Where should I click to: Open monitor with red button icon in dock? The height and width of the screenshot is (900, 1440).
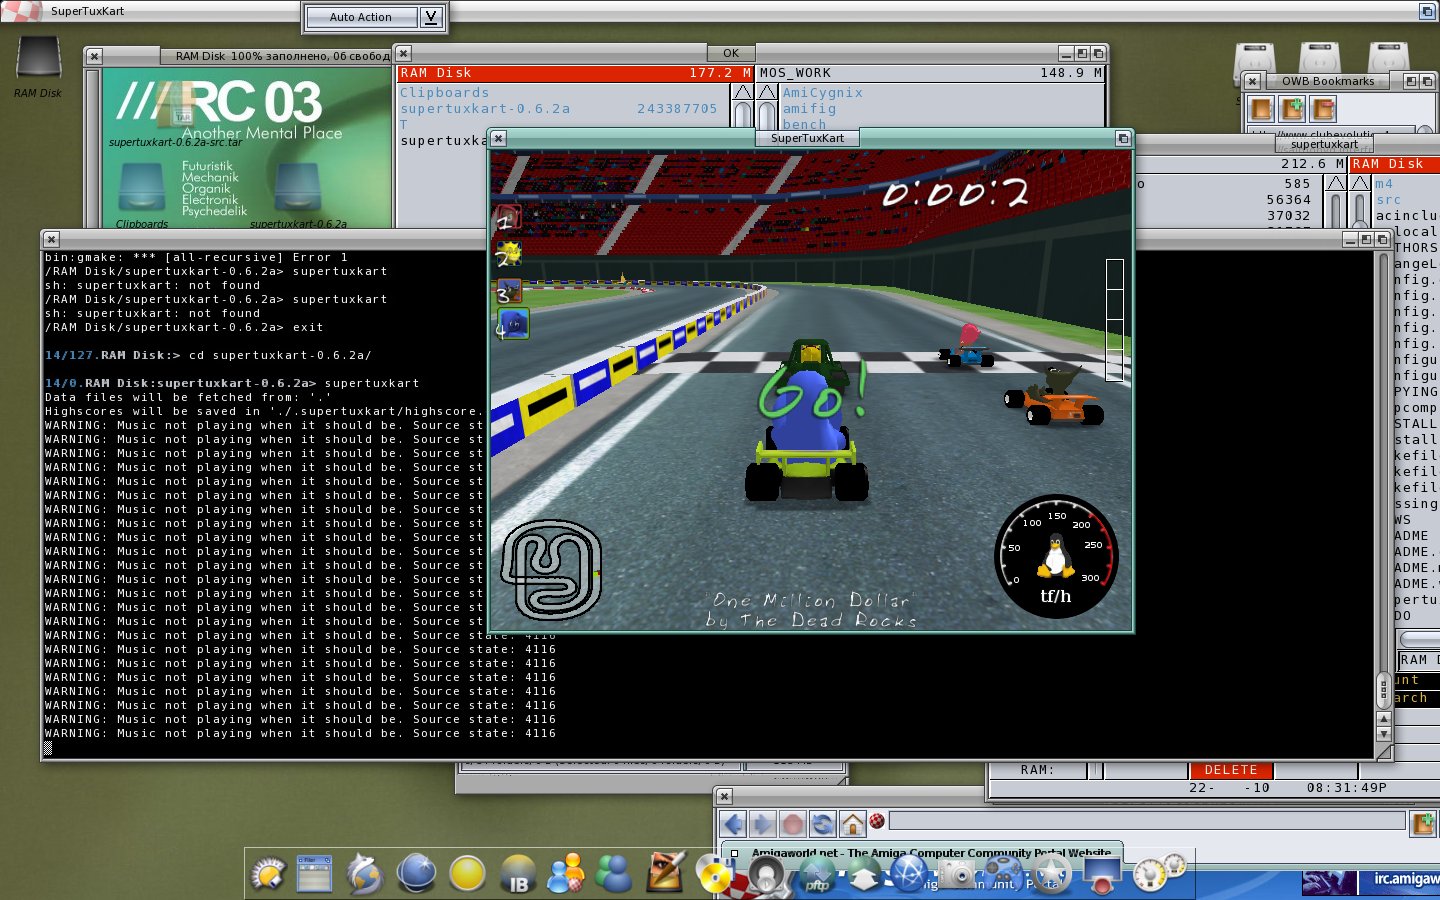[x=1102, y=875]
